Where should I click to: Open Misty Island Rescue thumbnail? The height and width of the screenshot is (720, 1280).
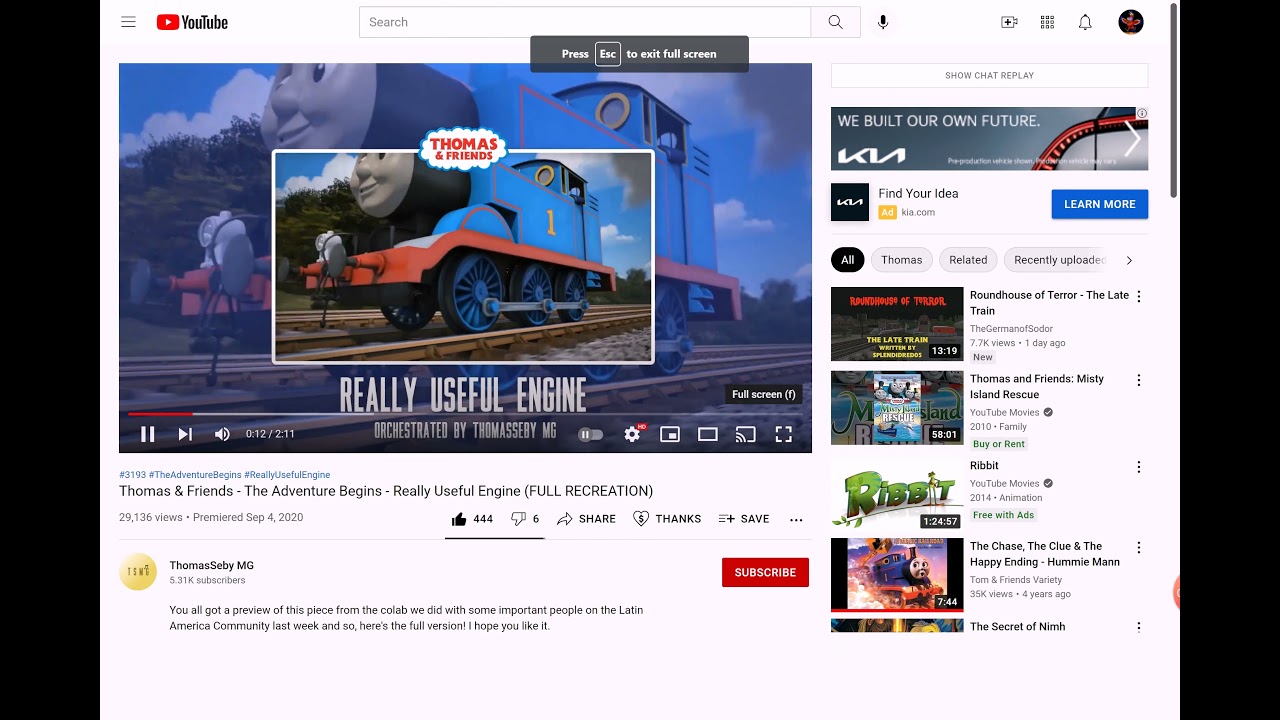pos(897,408)
